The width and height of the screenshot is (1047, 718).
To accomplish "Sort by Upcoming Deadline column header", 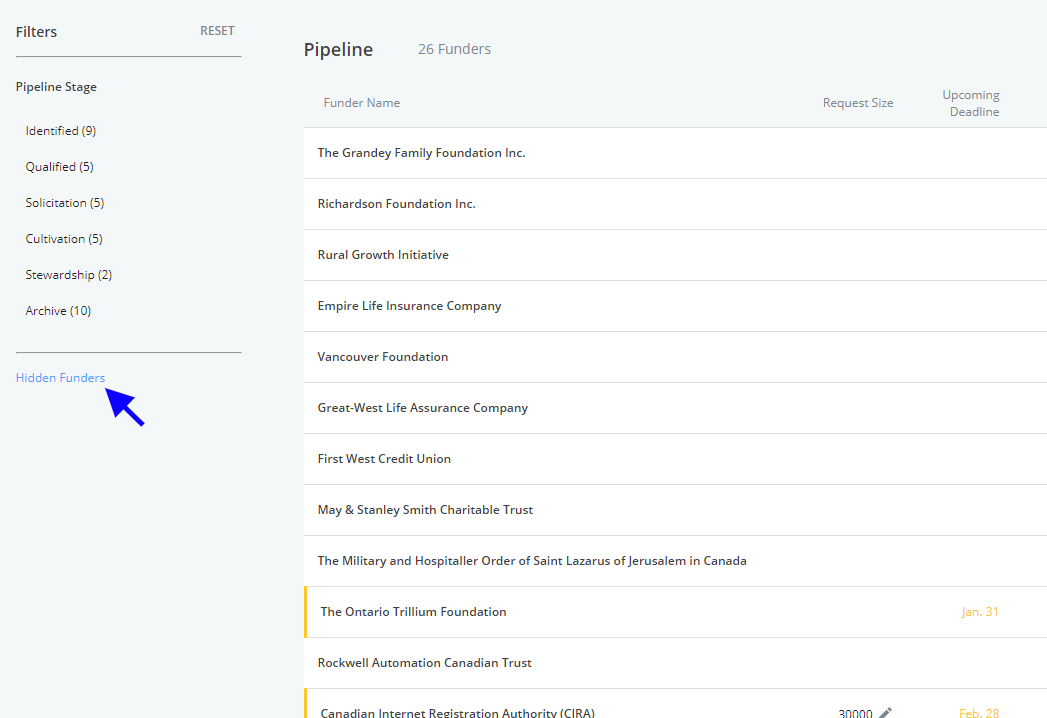I will tap(971, 103).
